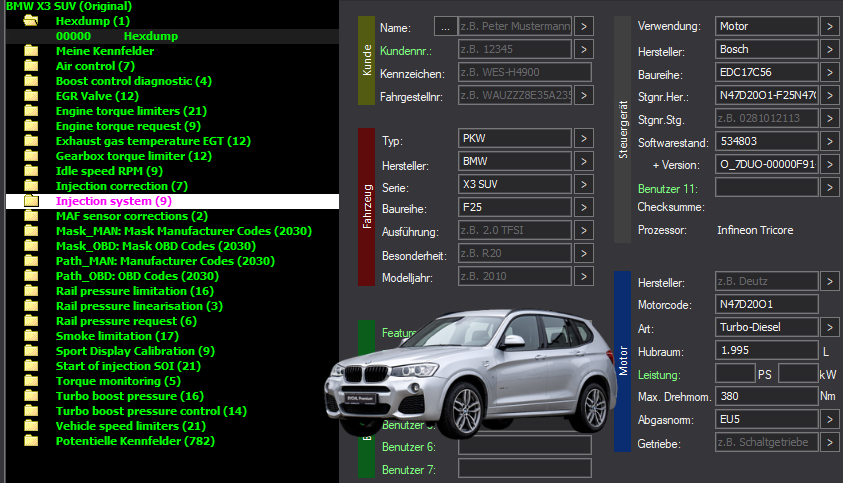Open the Typ PKW dropdown arrow
This screenshot has height=483, width=843.
pos(583,139)
